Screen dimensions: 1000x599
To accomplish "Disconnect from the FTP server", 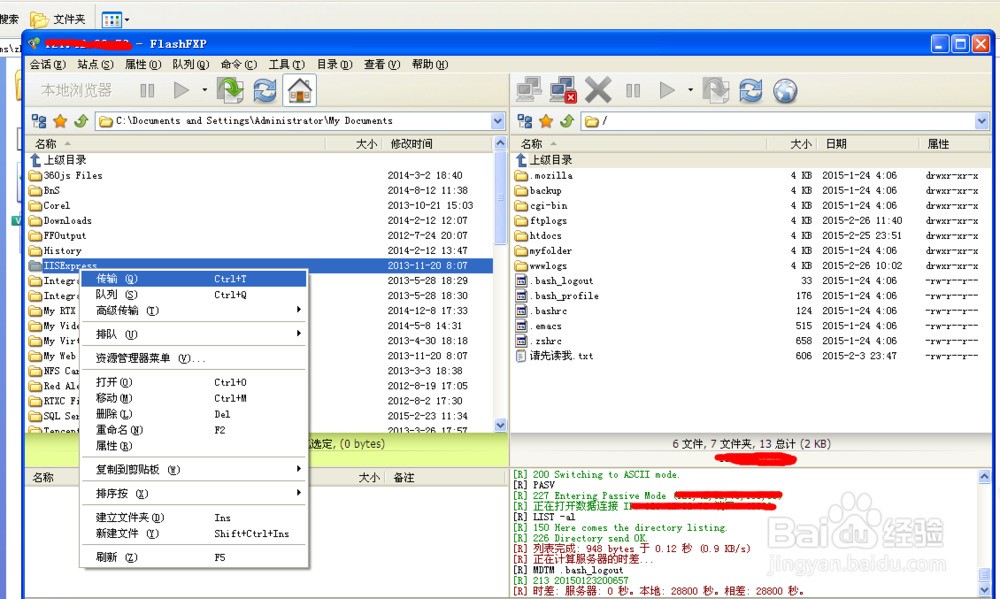I will [x=563, y=90].
